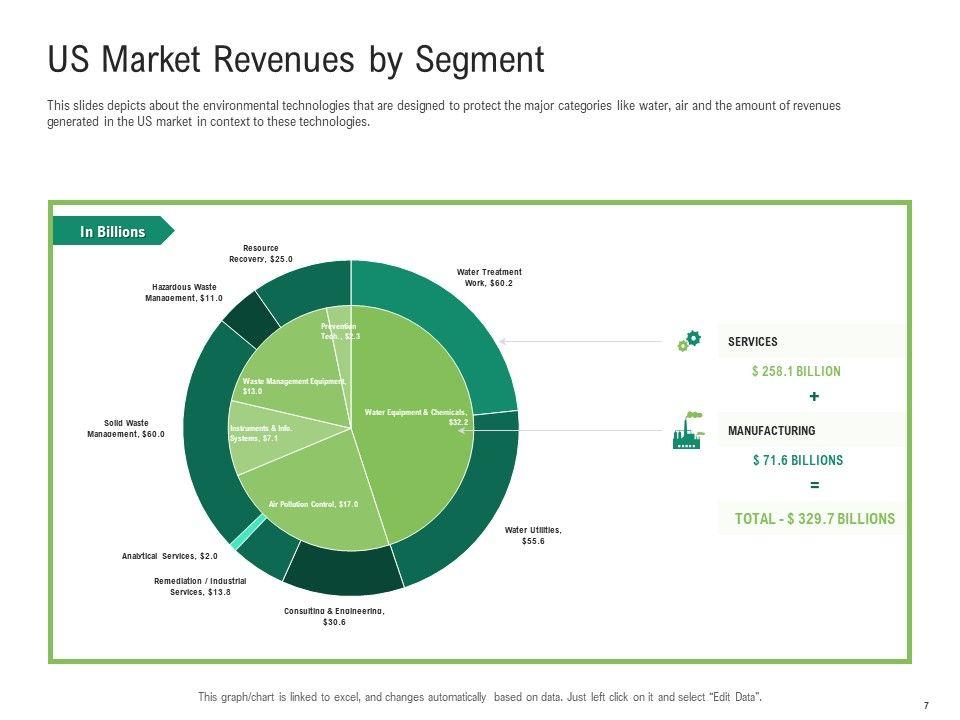The image size is (960, 720).
Task: Select the Resource Recovery $25.0 label
Action: click(261, 253)
